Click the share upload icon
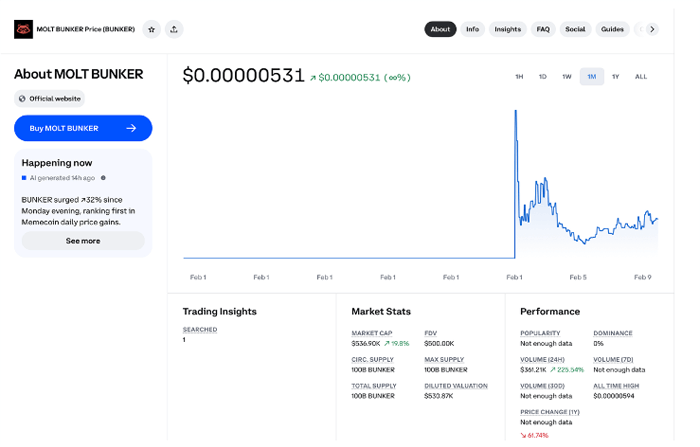 pos(174,29)
